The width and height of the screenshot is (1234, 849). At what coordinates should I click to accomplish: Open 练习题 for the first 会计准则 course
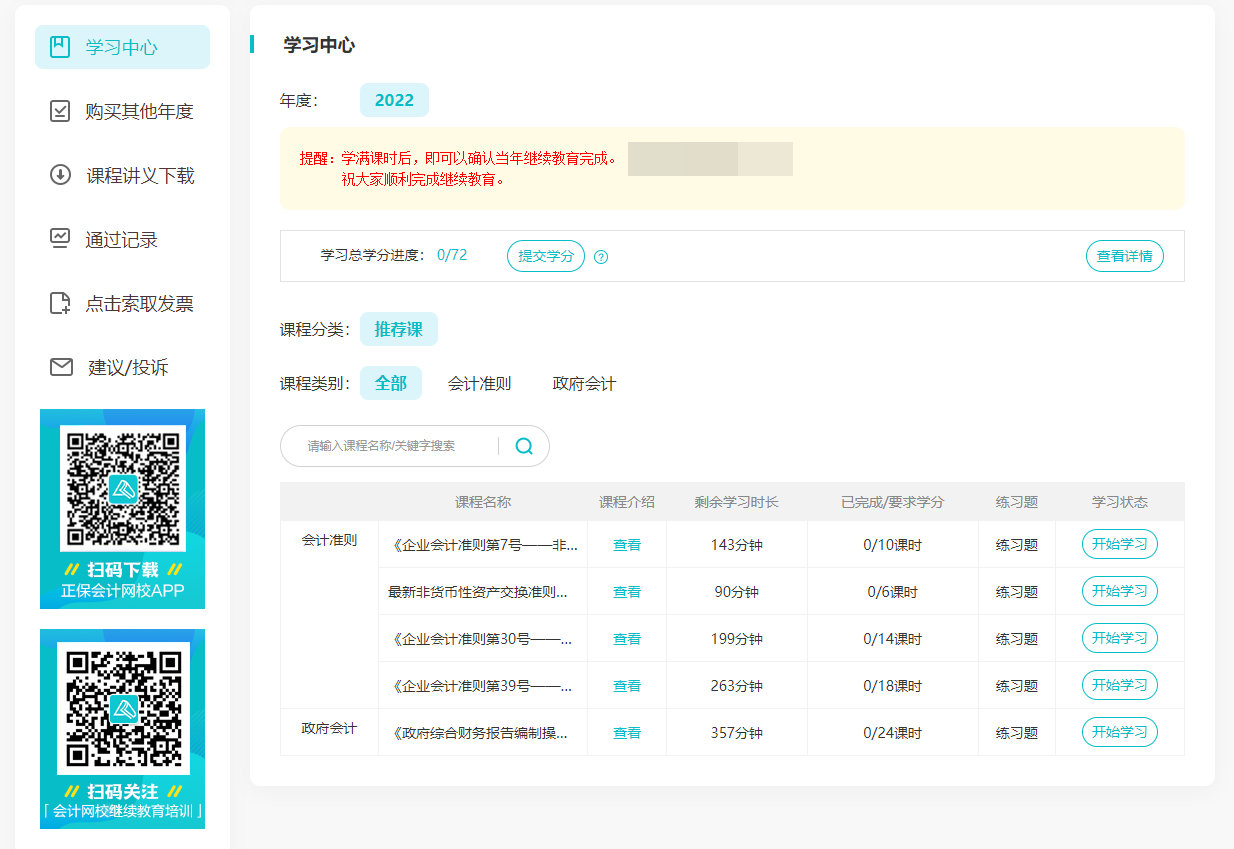click(1017, 544)
